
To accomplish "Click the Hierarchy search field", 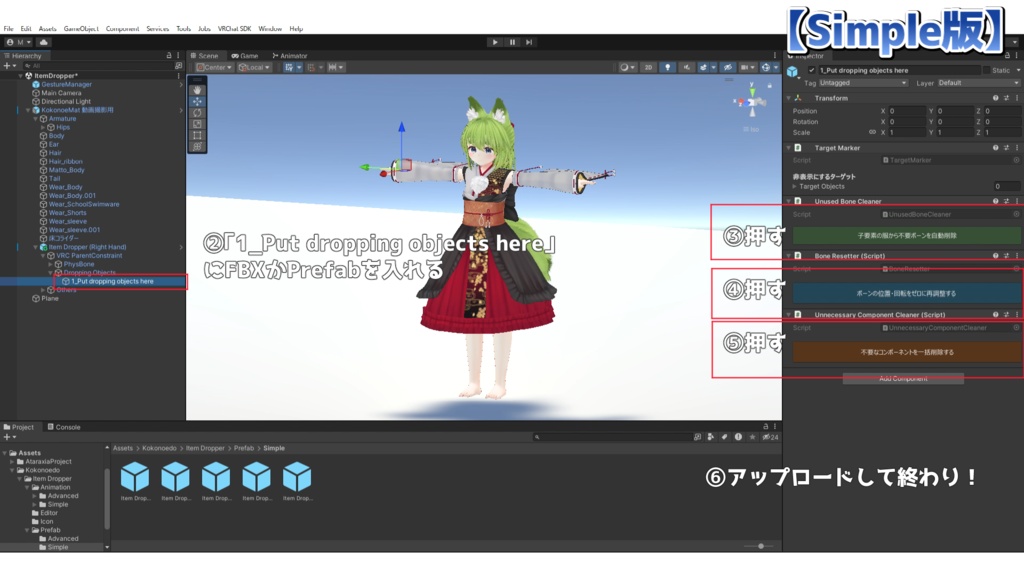I will click(98, 66).
